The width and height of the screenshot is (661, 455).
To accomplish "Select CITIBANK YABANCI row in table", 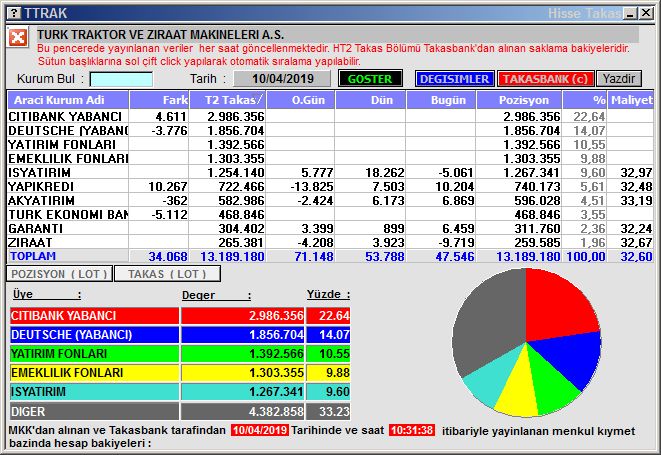I will 330,116.
